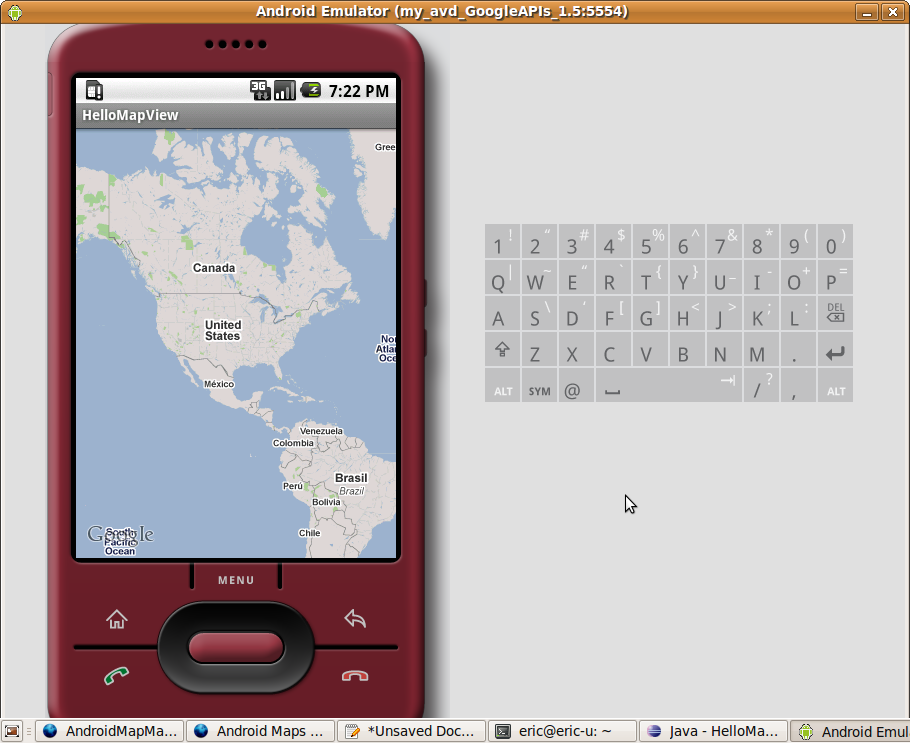The height and width of the screenshot is (743, 910).
Task: Click the Enter return arrow key
Action: (x=836, y=349)
